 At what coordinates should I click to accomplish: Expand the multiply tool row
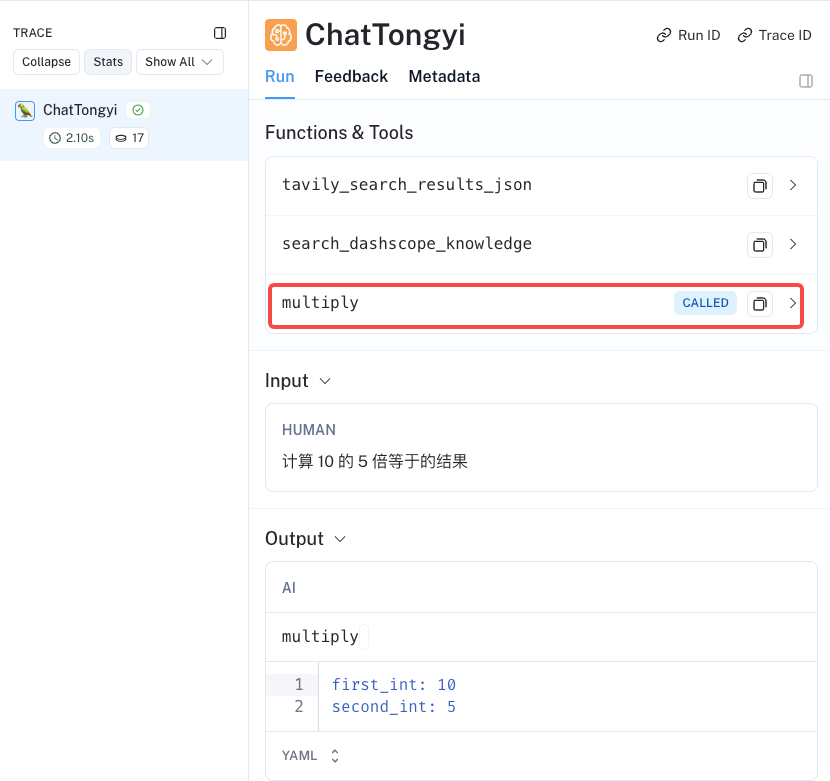pos(792,303)
